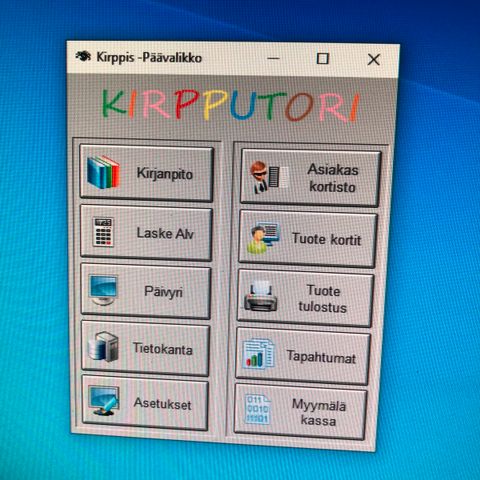Click the sunglasses man Asiakas kortisto icon

pos(268,177)
